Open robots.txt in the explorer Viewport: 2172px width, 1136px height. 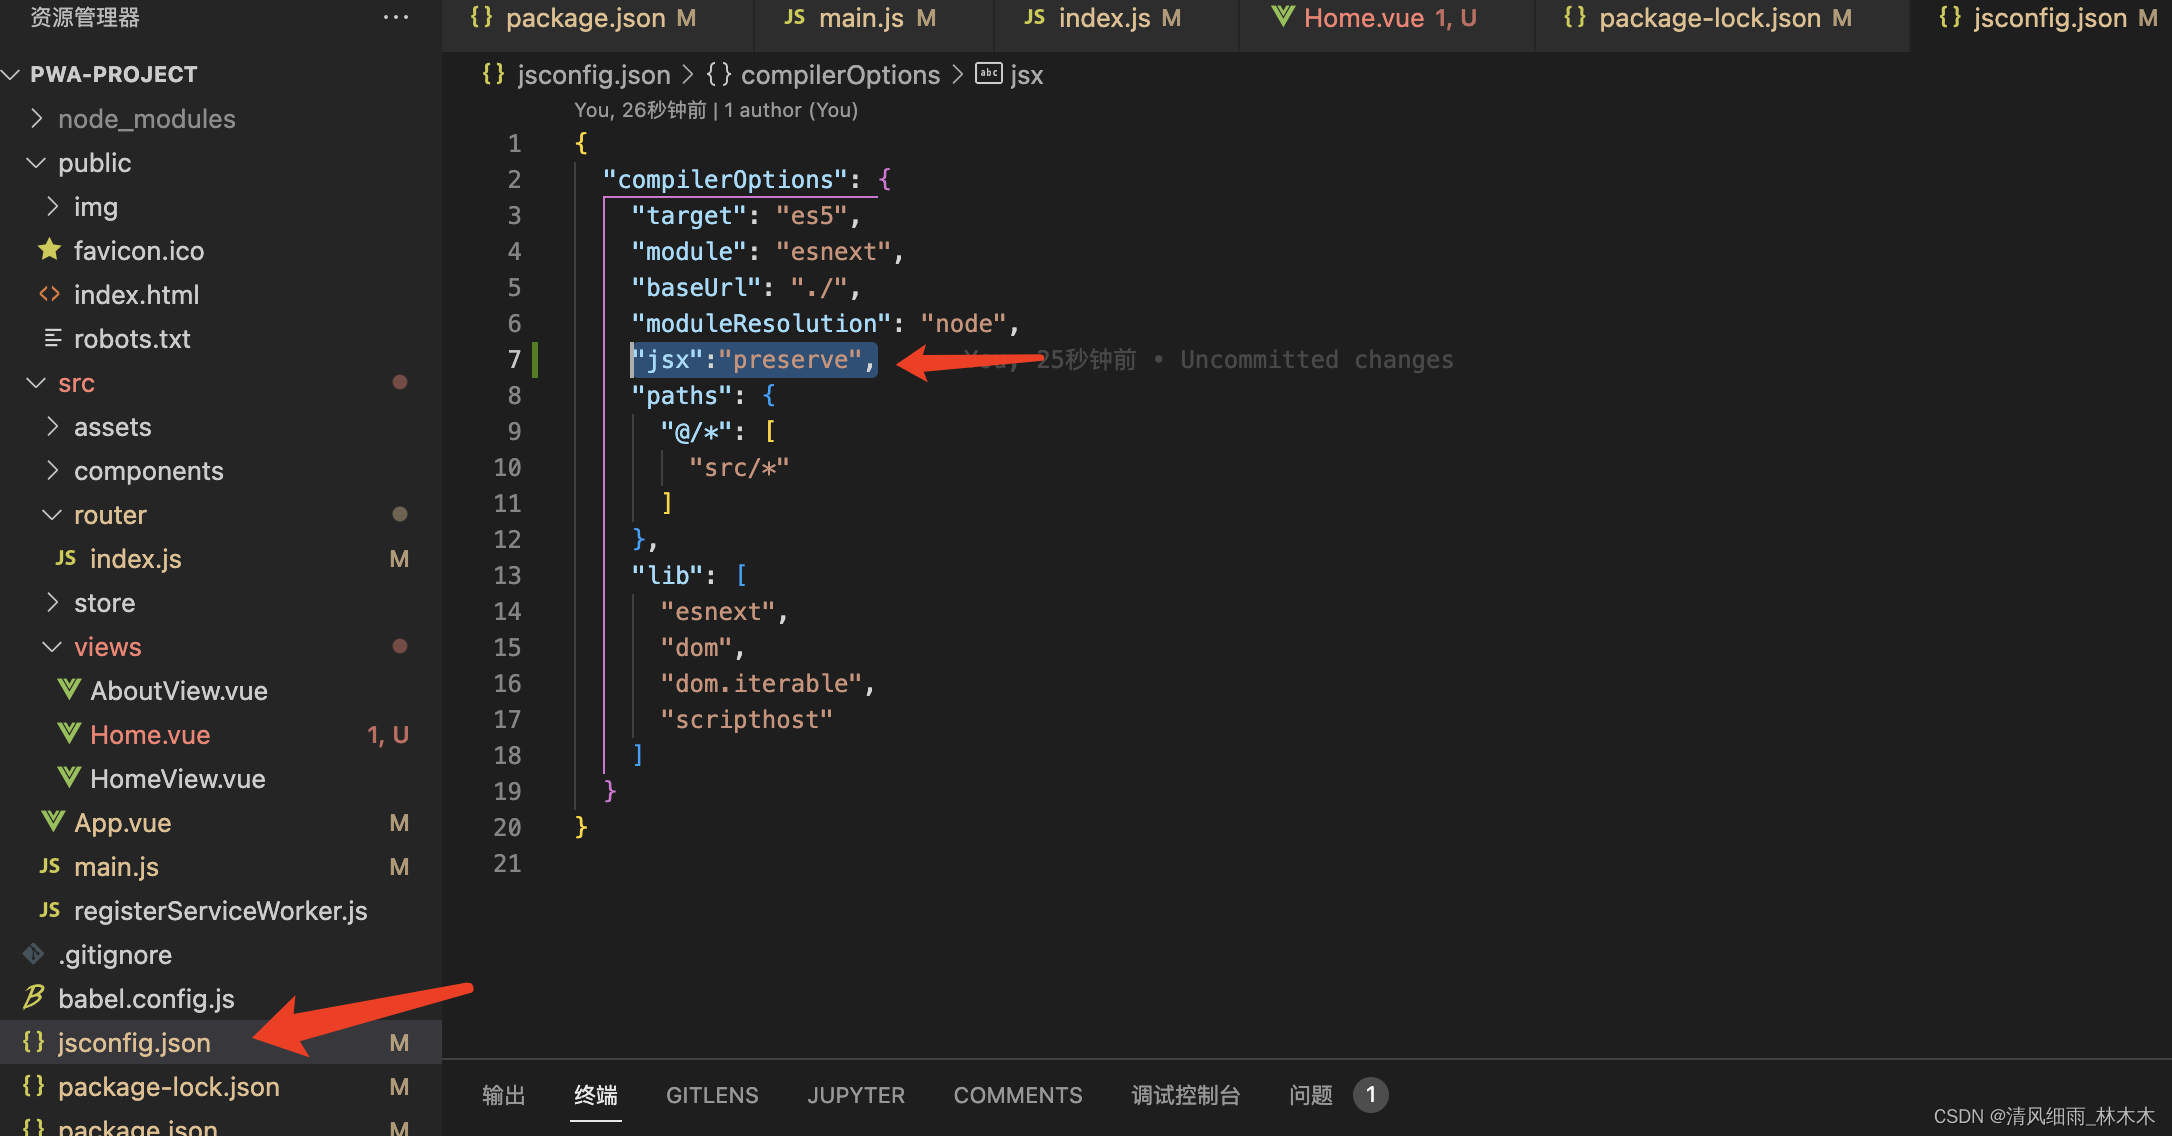[x=132, y=338]
